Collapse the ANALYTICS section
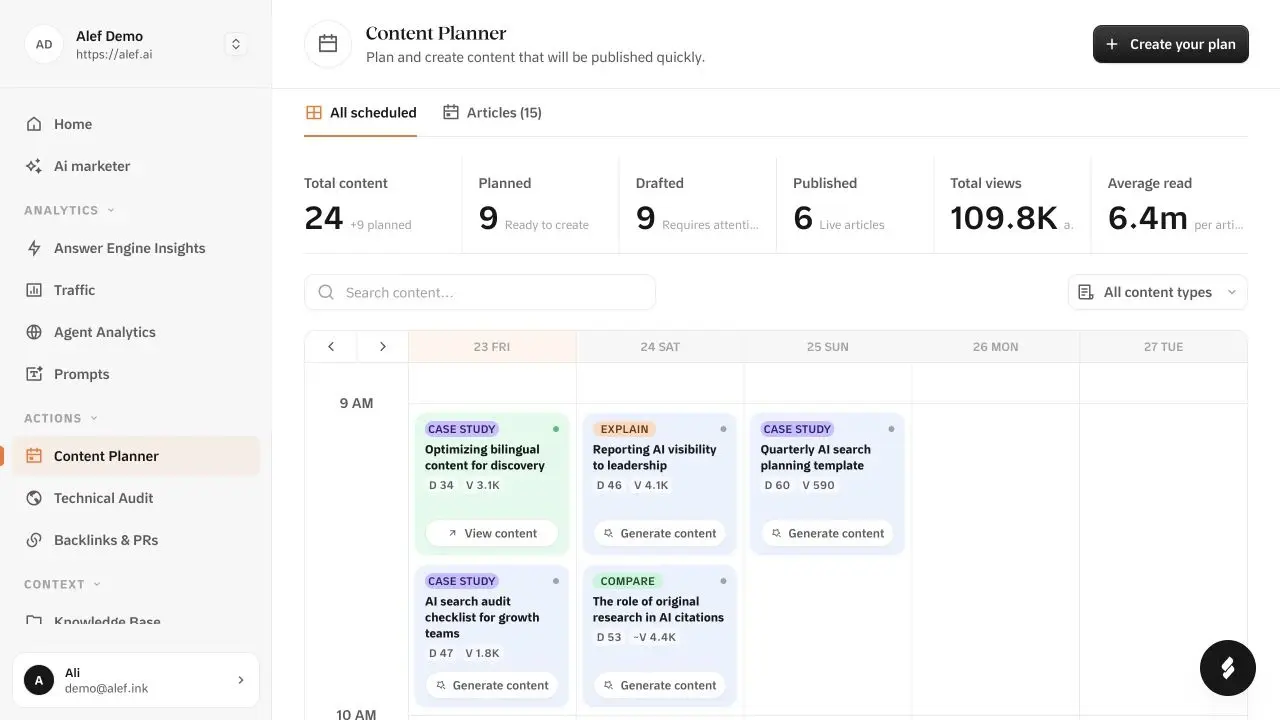The image size is (1280, 720). [x=69, y=210]
